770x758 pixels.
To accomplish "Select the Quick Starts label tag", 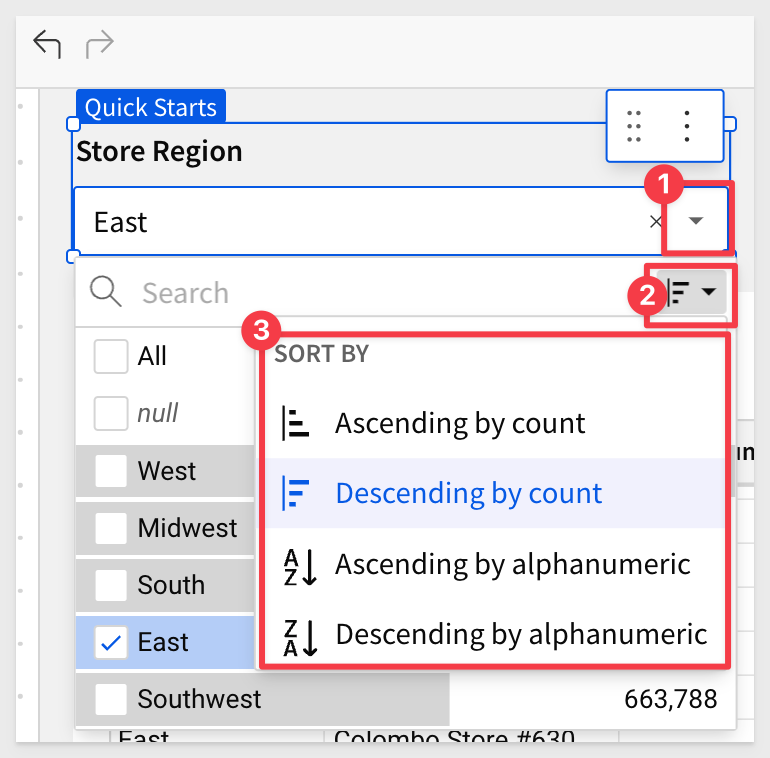I will click(x=151, y=107).
